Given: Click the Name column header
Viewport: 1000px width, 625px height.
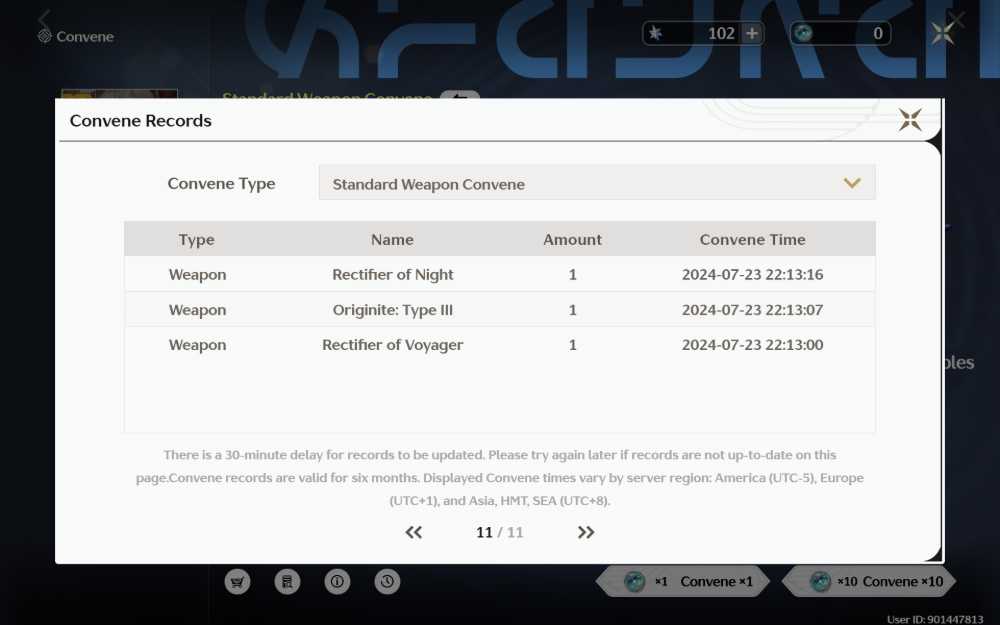Looking at the screenshot, I should (x=392, y=239).
